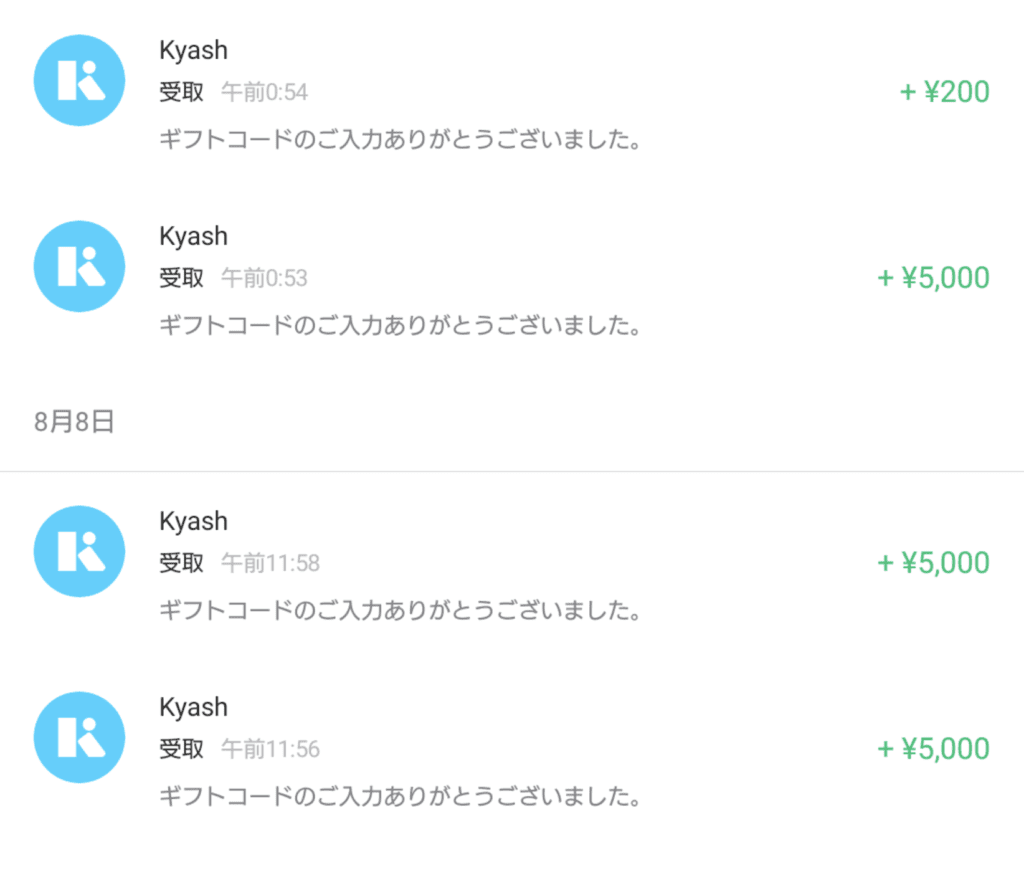Open the Kyash sender name at 午前0:53

pyautogui.click(x=193, y=236)
